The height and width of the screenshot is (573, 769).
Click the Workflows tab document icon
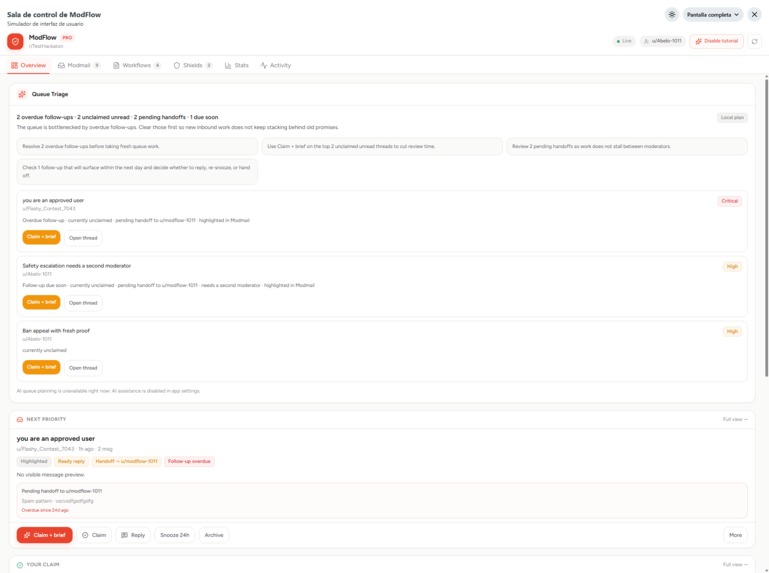(x=116, y=65)
